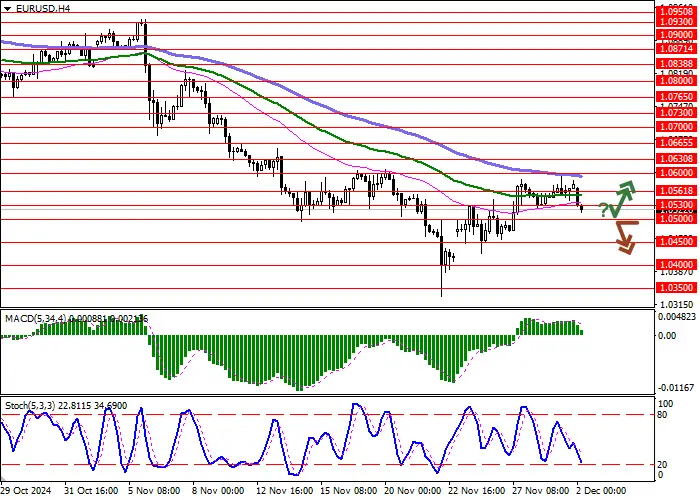Select the 29 Oct 2024 date label
Image resolution: width=700 pixels, height=500 pixels.
click(26, 491)
